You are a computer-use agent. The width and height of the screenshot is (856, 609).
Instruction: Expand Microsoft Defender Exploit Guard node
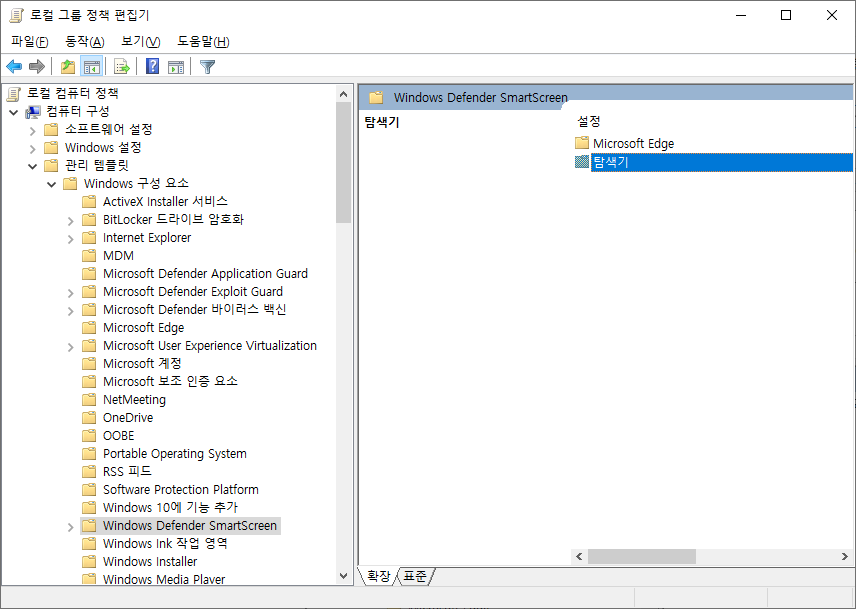tap(70, 292)
